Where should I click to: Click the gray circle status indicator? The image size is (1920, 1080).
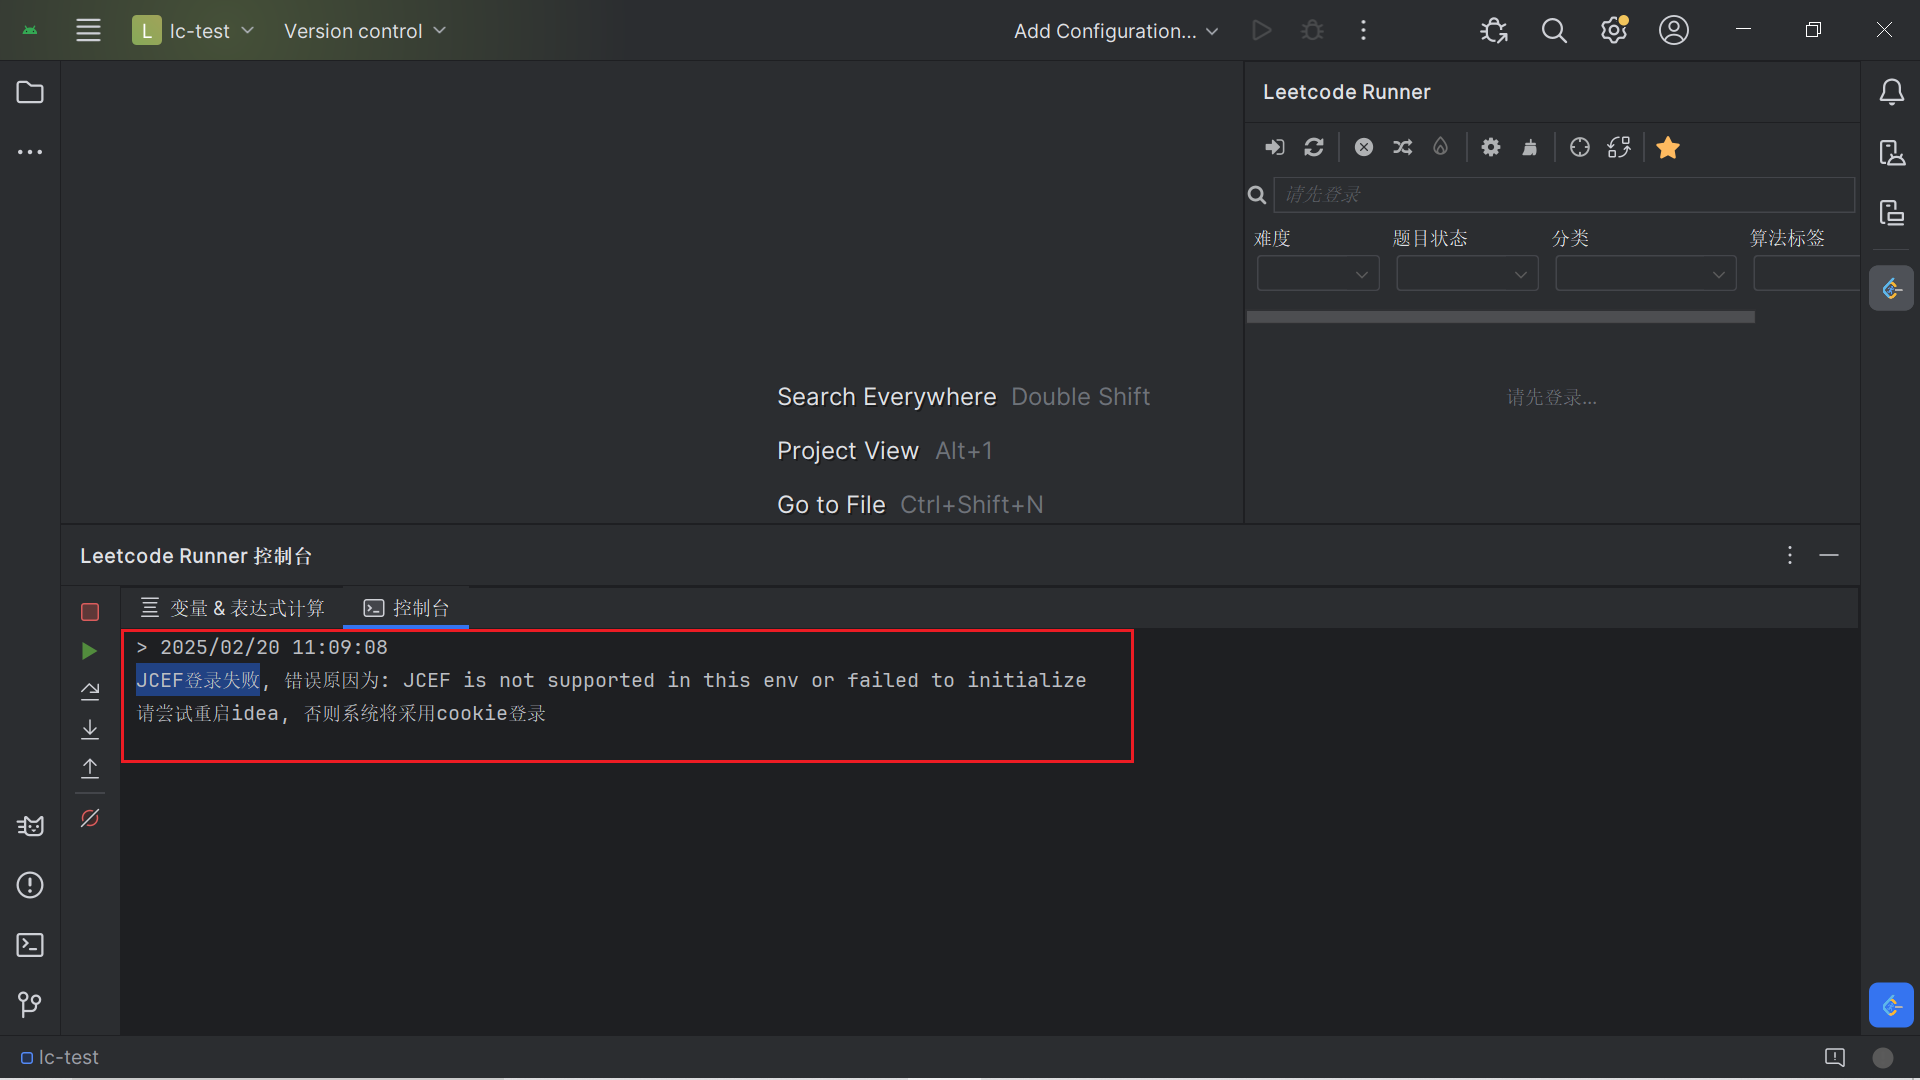click(1883, 1057)
